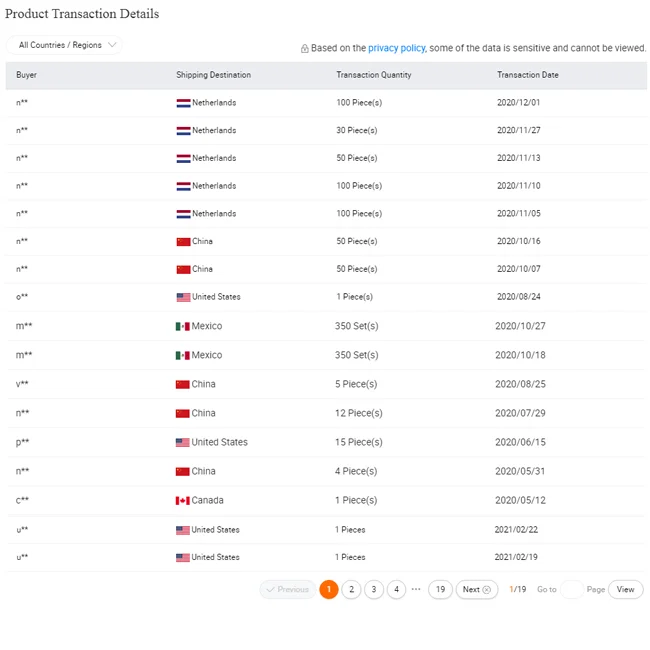Screen dimensions: 650x650
Task: Click the Transaction Date column header
Action: coord(527,75)
